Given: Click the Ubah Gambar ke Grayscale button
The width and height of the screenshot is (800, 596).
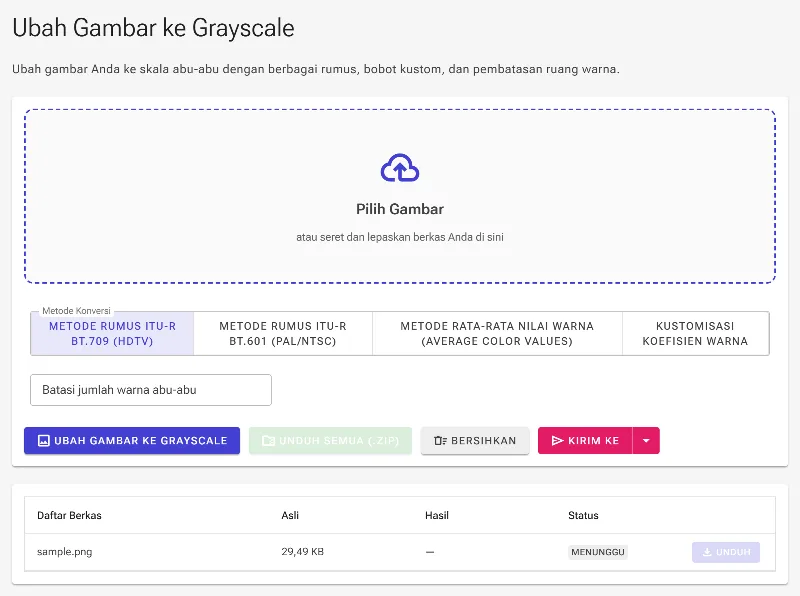Looking at the screenshot, I should point(132,440).
